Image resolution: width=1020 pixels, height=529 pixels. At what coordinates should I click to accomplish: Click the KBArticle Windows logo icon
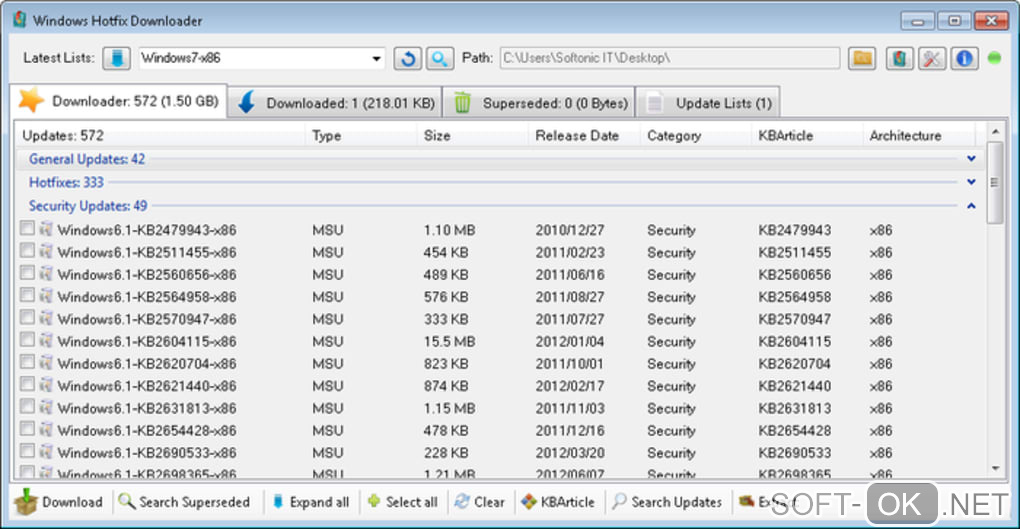coord(529,502)
